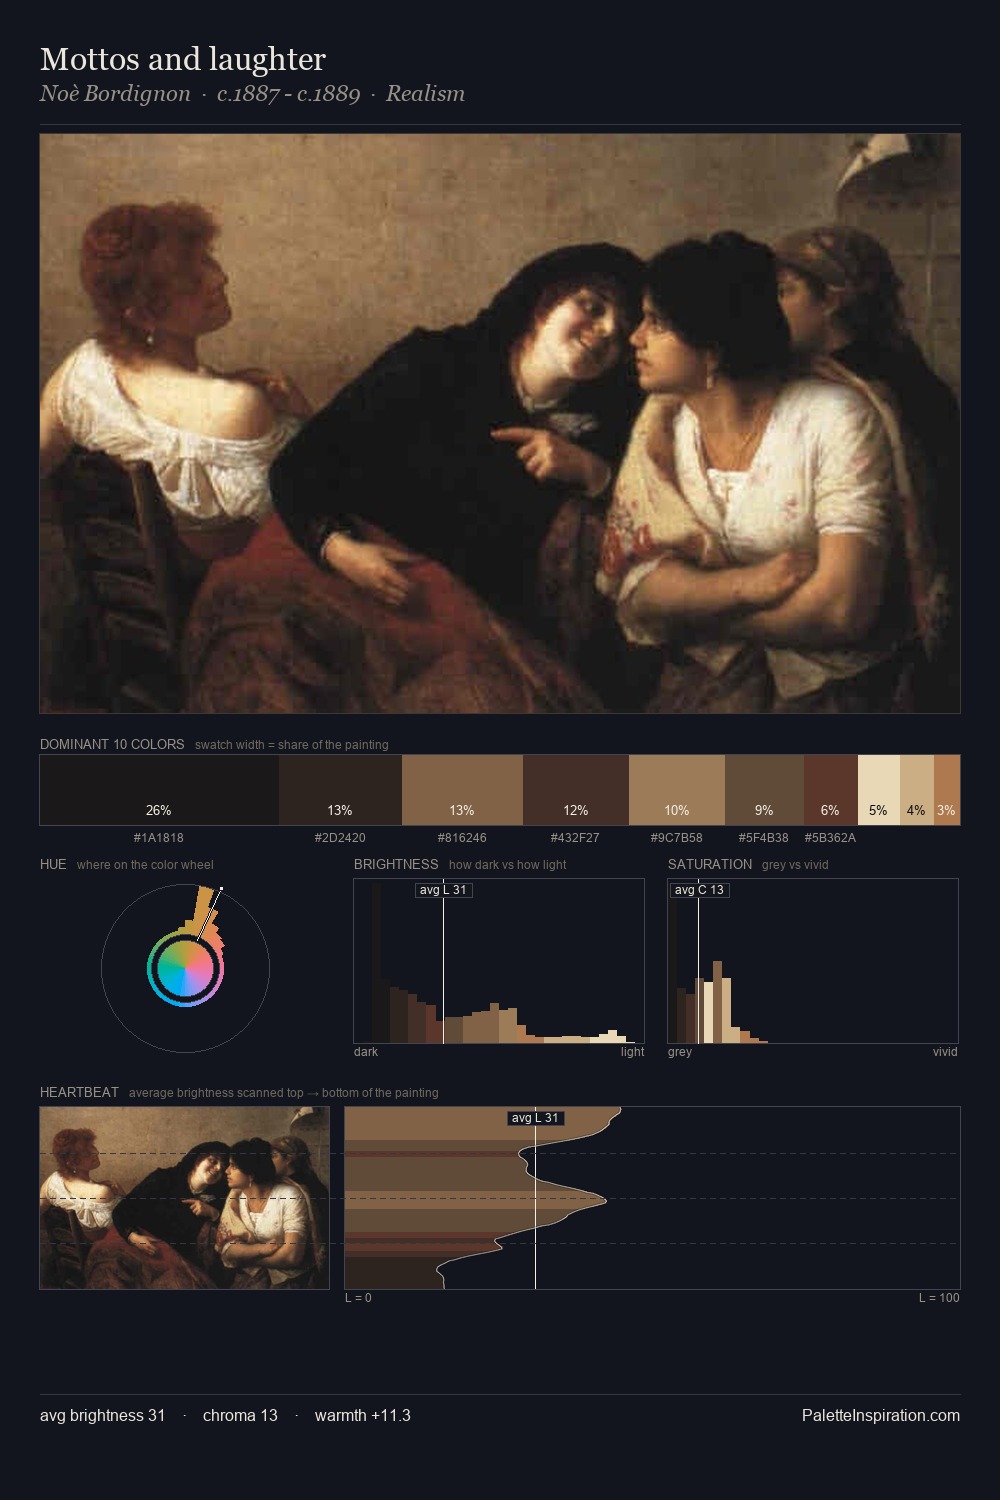Click the 26% dark swatch #1A1818

[159, 790]
